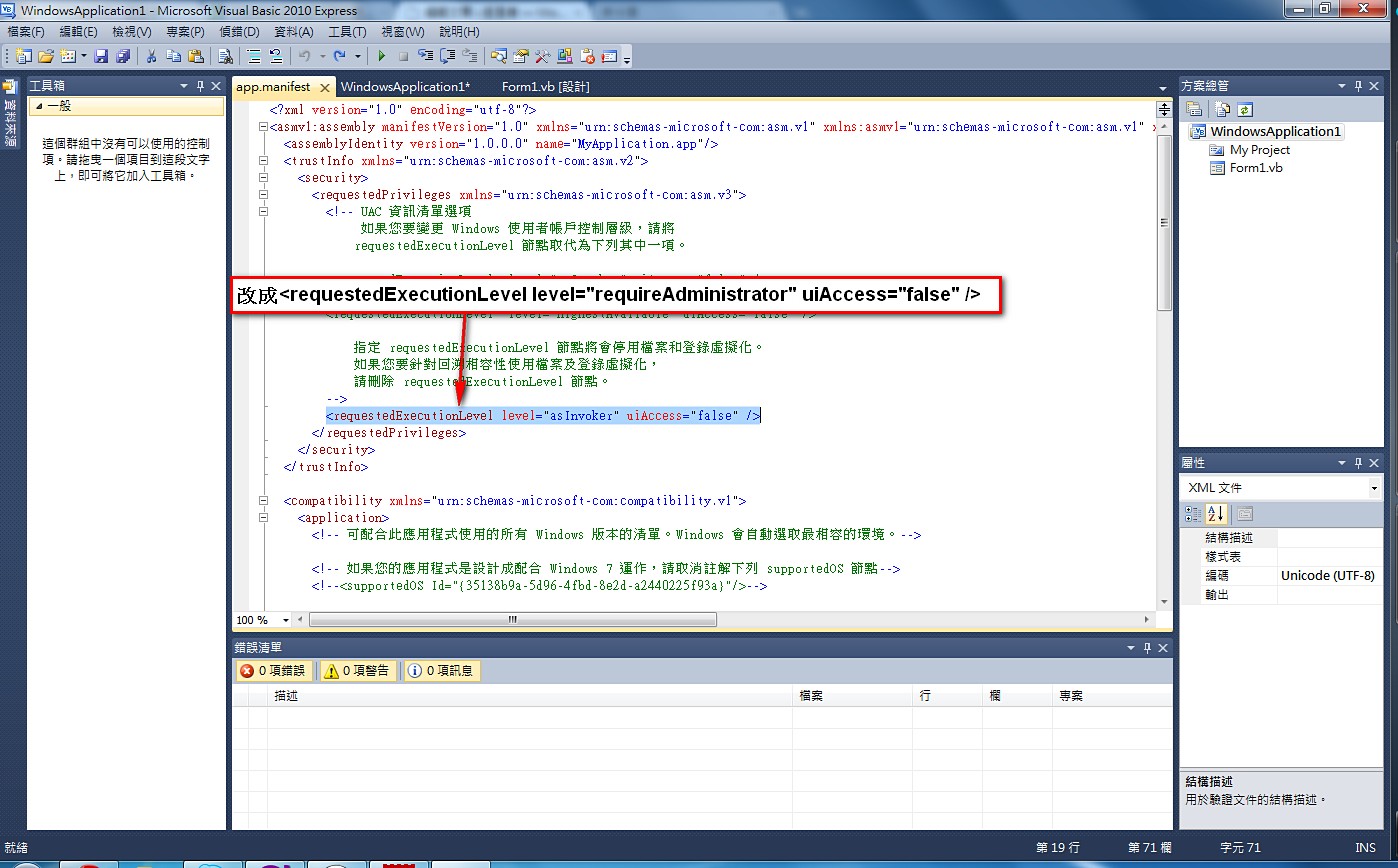Viewport: 1398px width, 868px height.
Task: Click the Save toolbar icon
Action: [x=101, y=56]
